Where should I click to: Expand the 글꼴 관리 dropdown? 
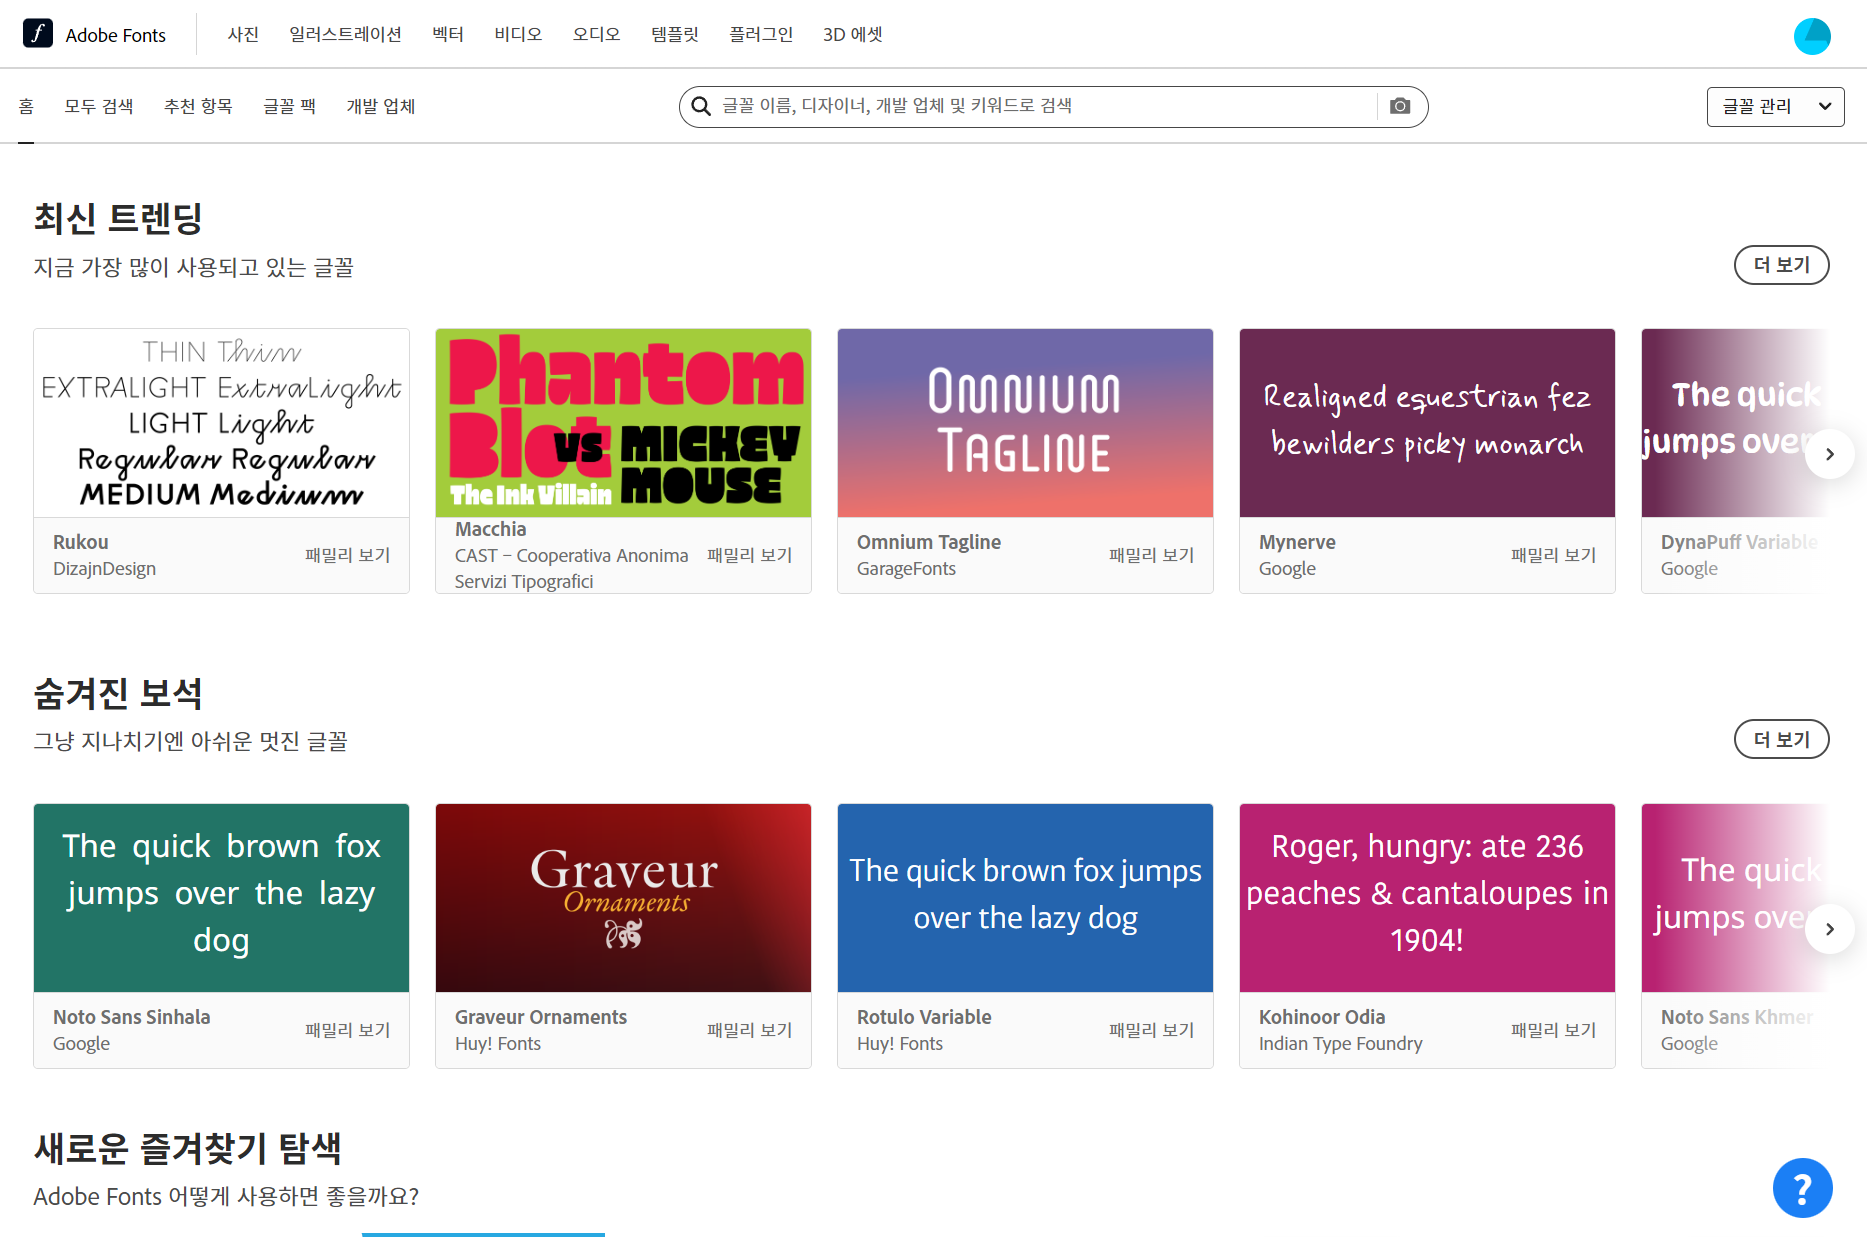(1775, 107)
